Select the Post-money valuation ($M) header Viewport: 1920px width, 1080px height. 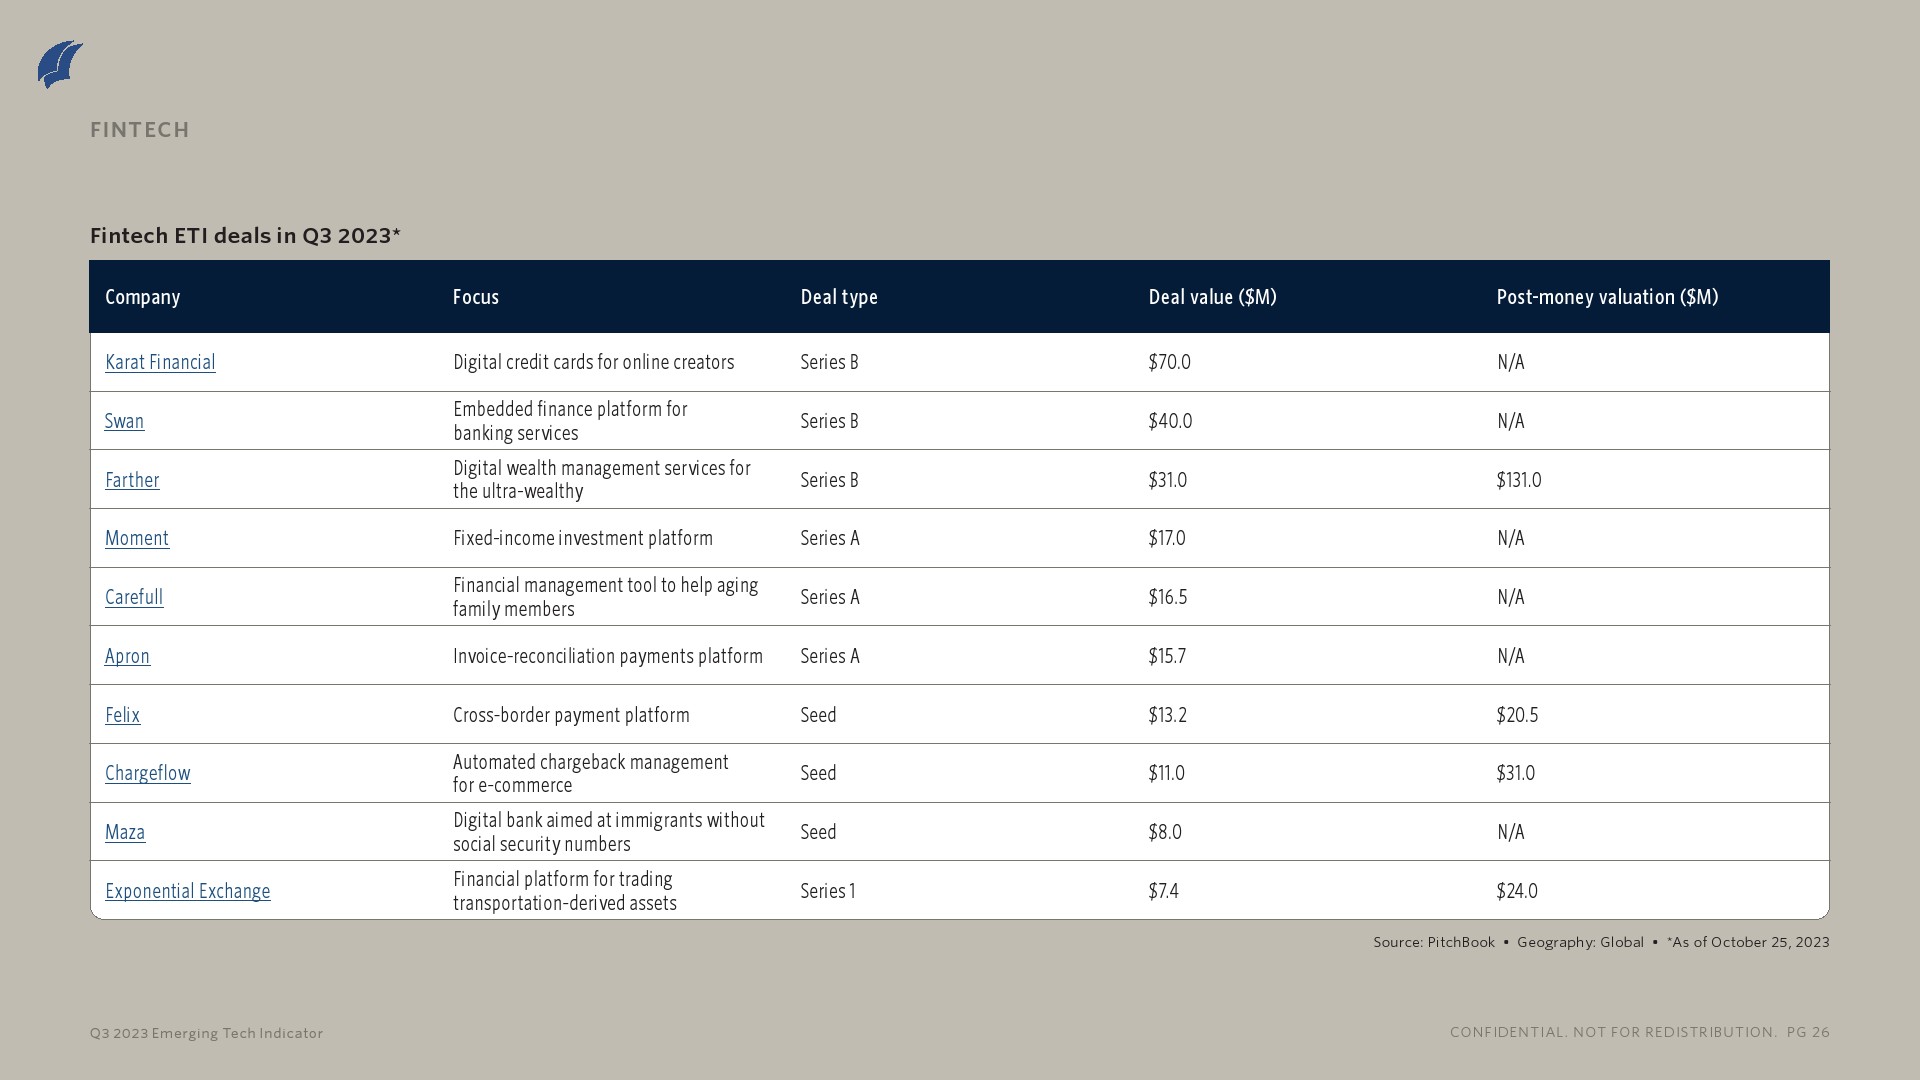1606,297
